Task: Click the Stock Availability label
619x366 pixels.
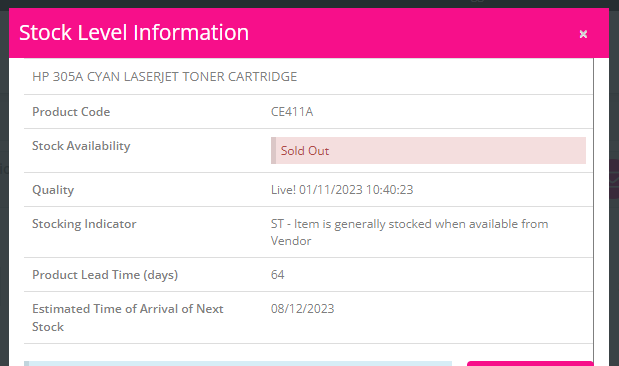Action: click(x=81, y=146)
